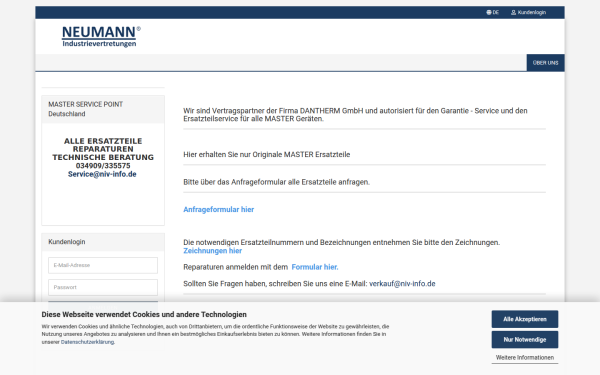600x375 pixels.
Task: Open Weitere Informationen cookie settings
Action: tap(525, 357)
